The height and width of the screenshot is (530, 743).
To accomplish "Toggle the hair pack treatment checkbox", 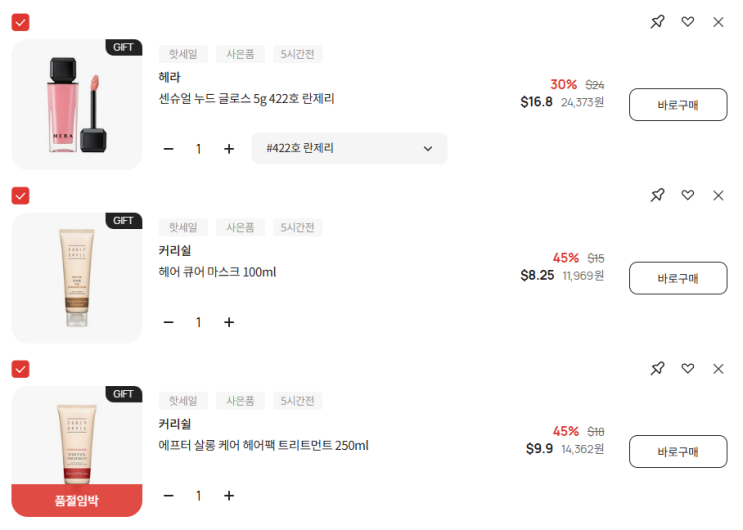I will (x=20, y=369).
